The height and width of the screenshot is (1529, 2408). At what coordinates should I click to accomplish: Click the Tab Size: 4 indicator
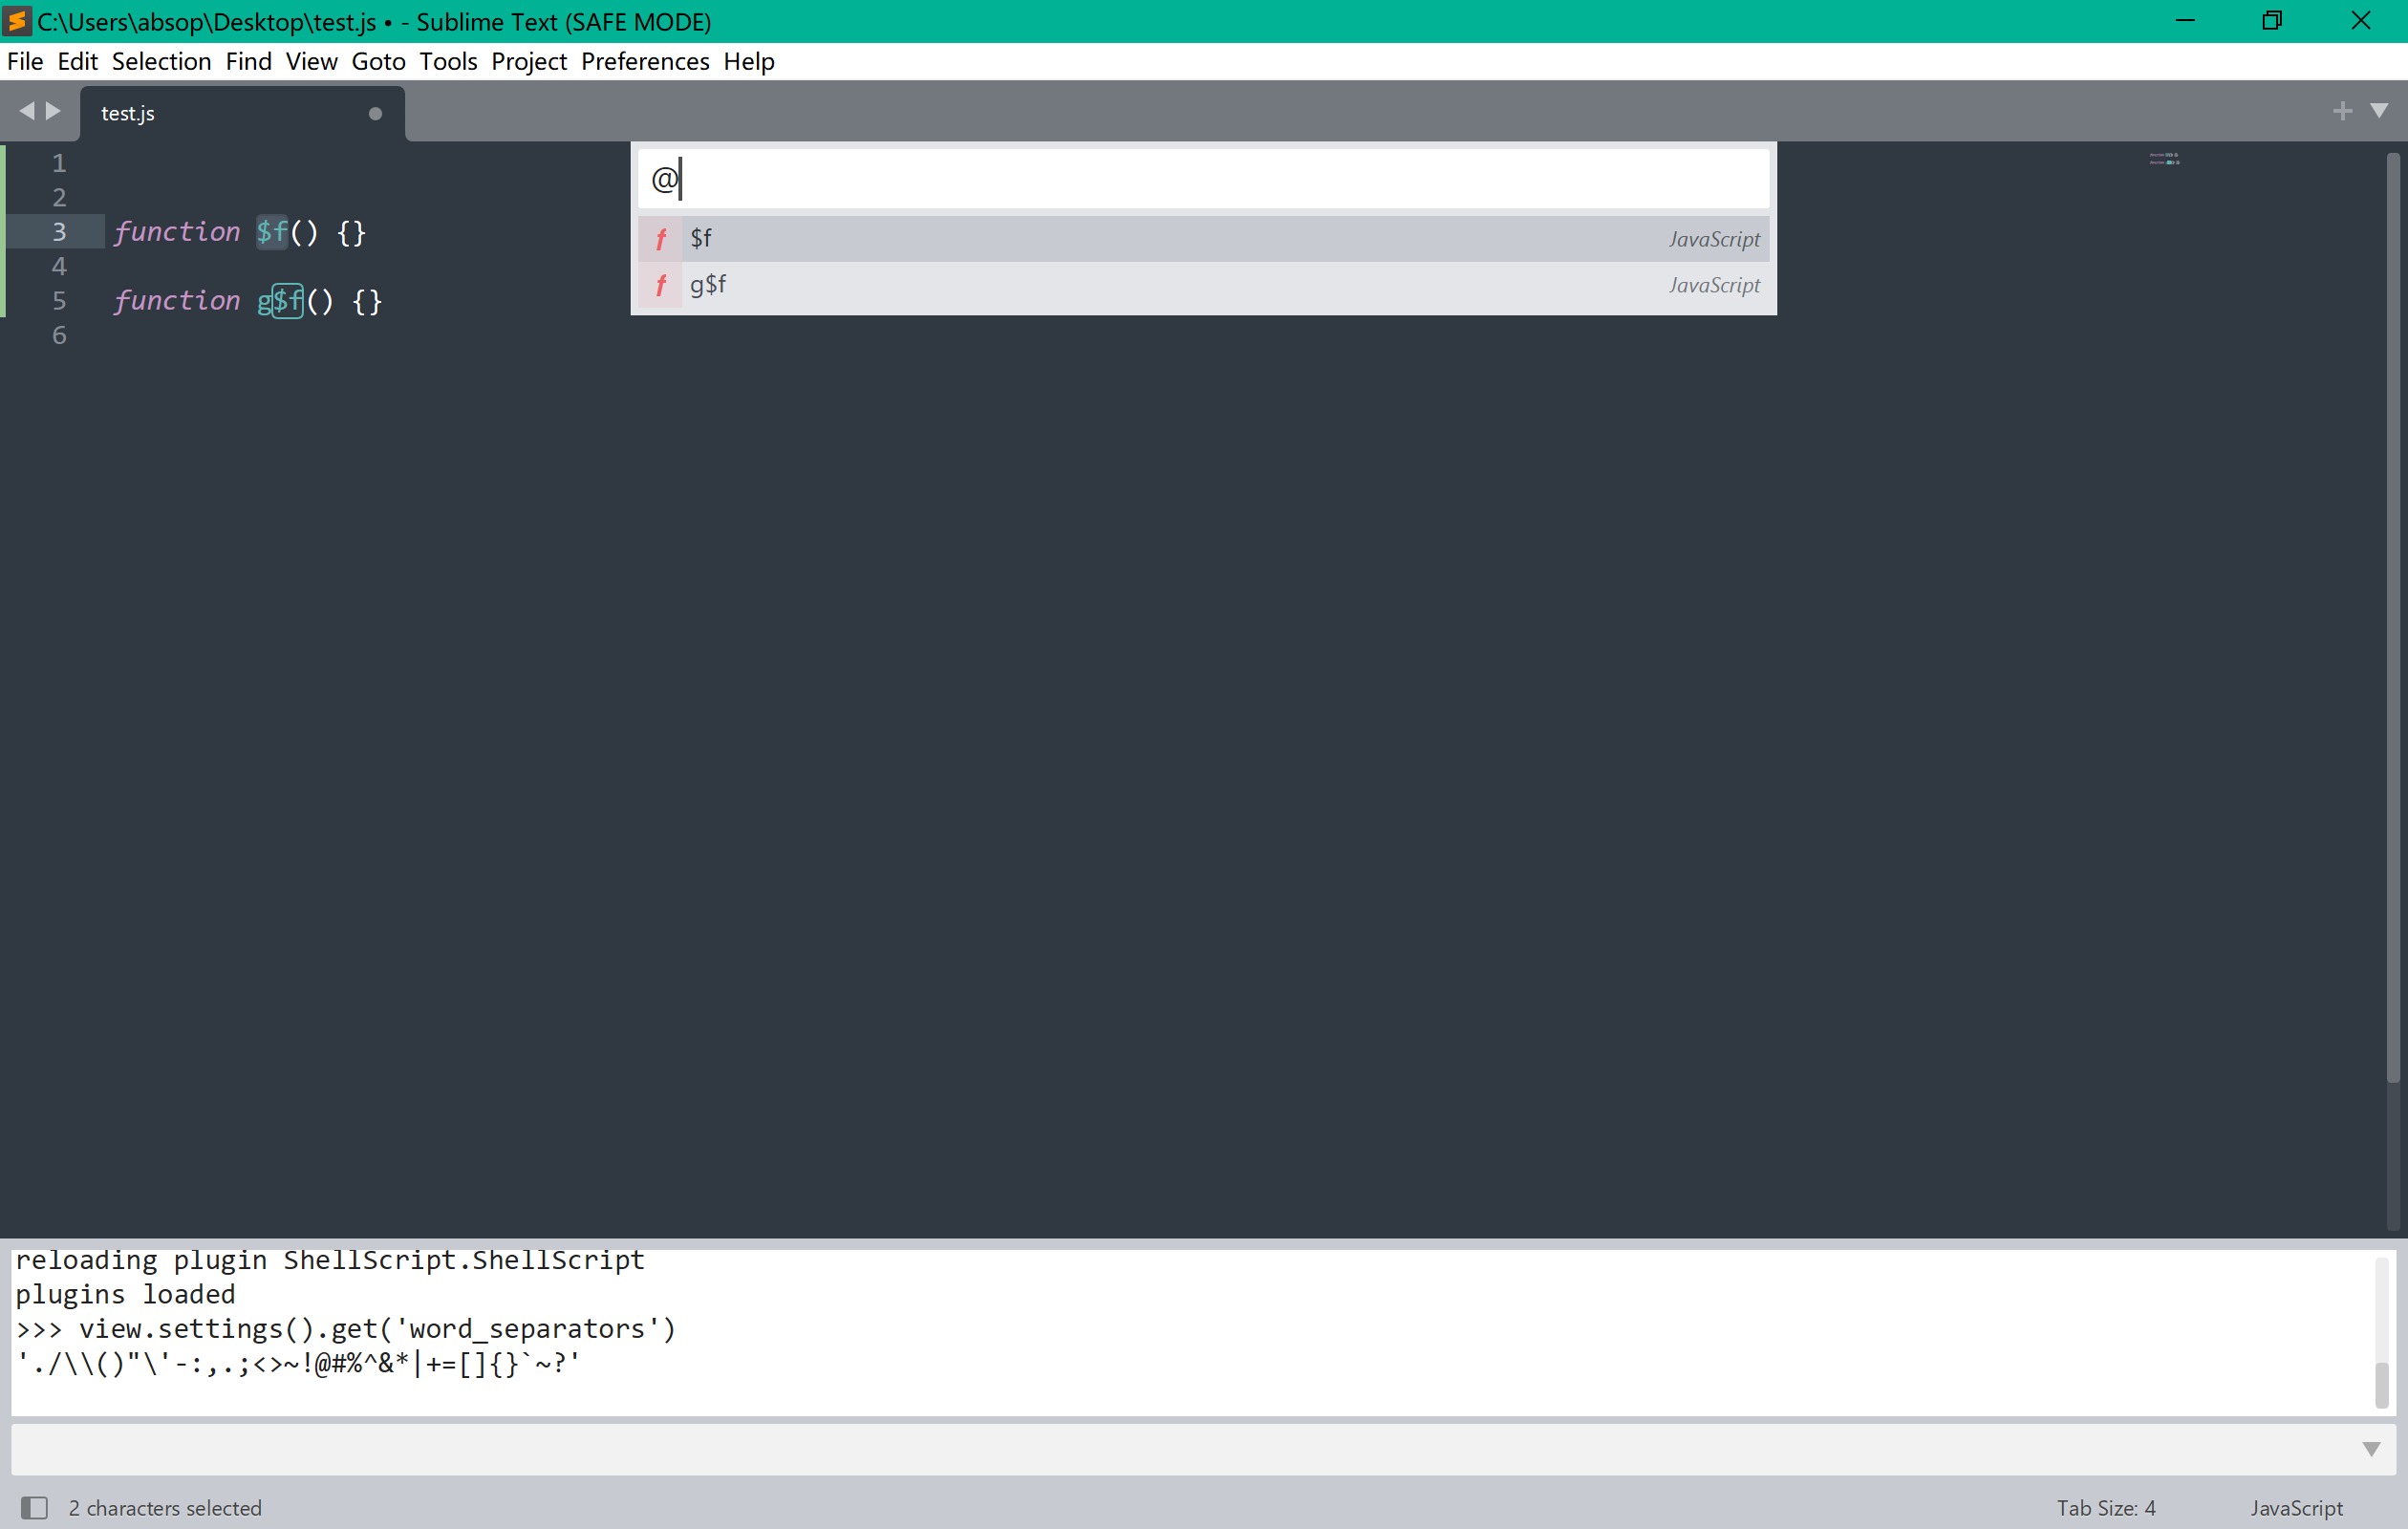pos(2105,1507)
